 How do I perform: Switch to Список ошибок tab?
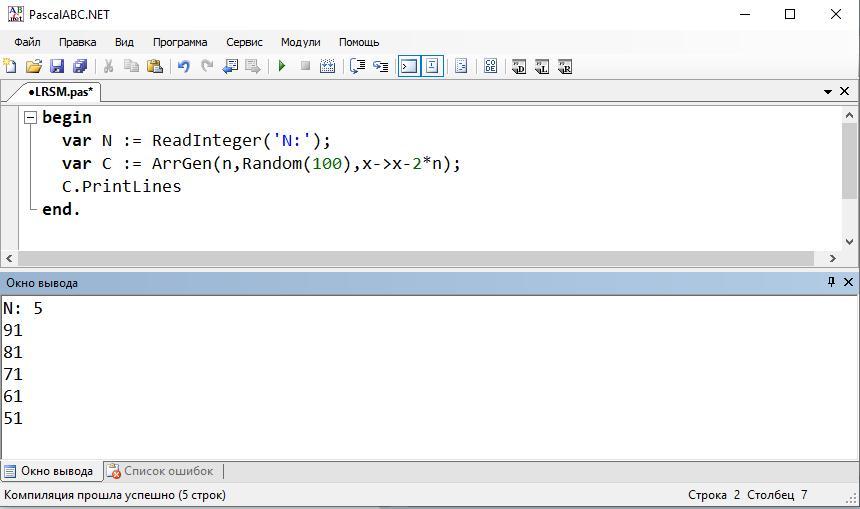coord(161,471)
